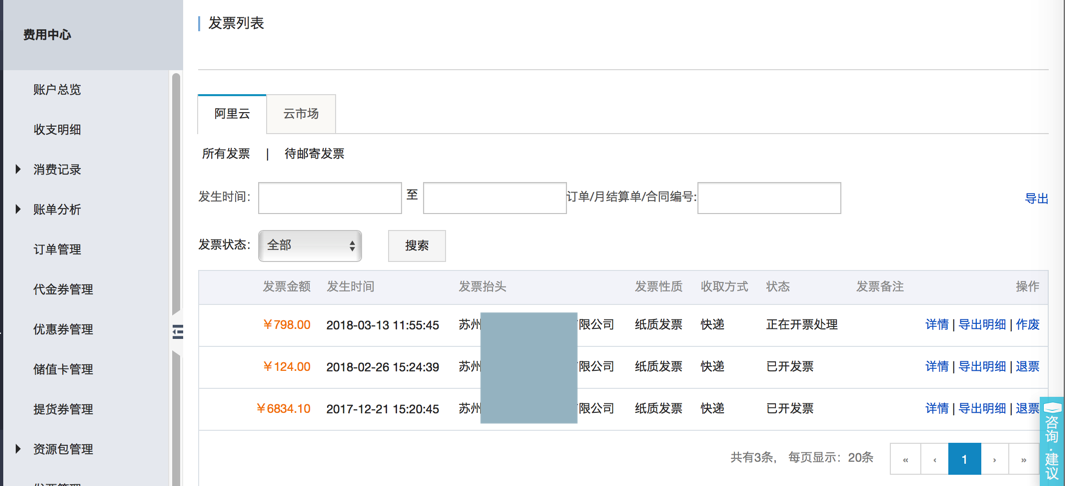1065x486 pixels.
Task: Open the 咨询·建议 feedback widget
Action: pos(1052,441)
